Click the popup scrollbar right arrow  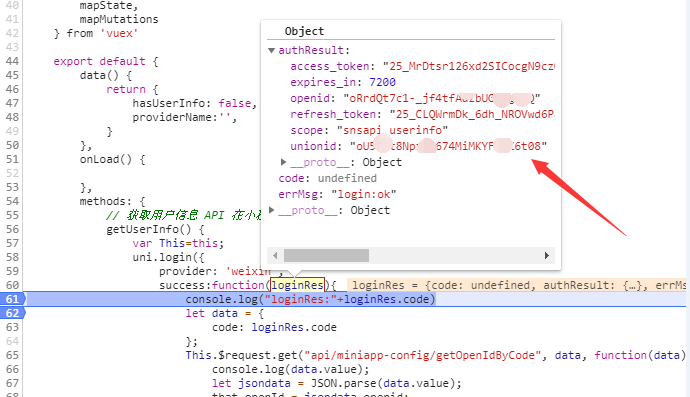547,255
